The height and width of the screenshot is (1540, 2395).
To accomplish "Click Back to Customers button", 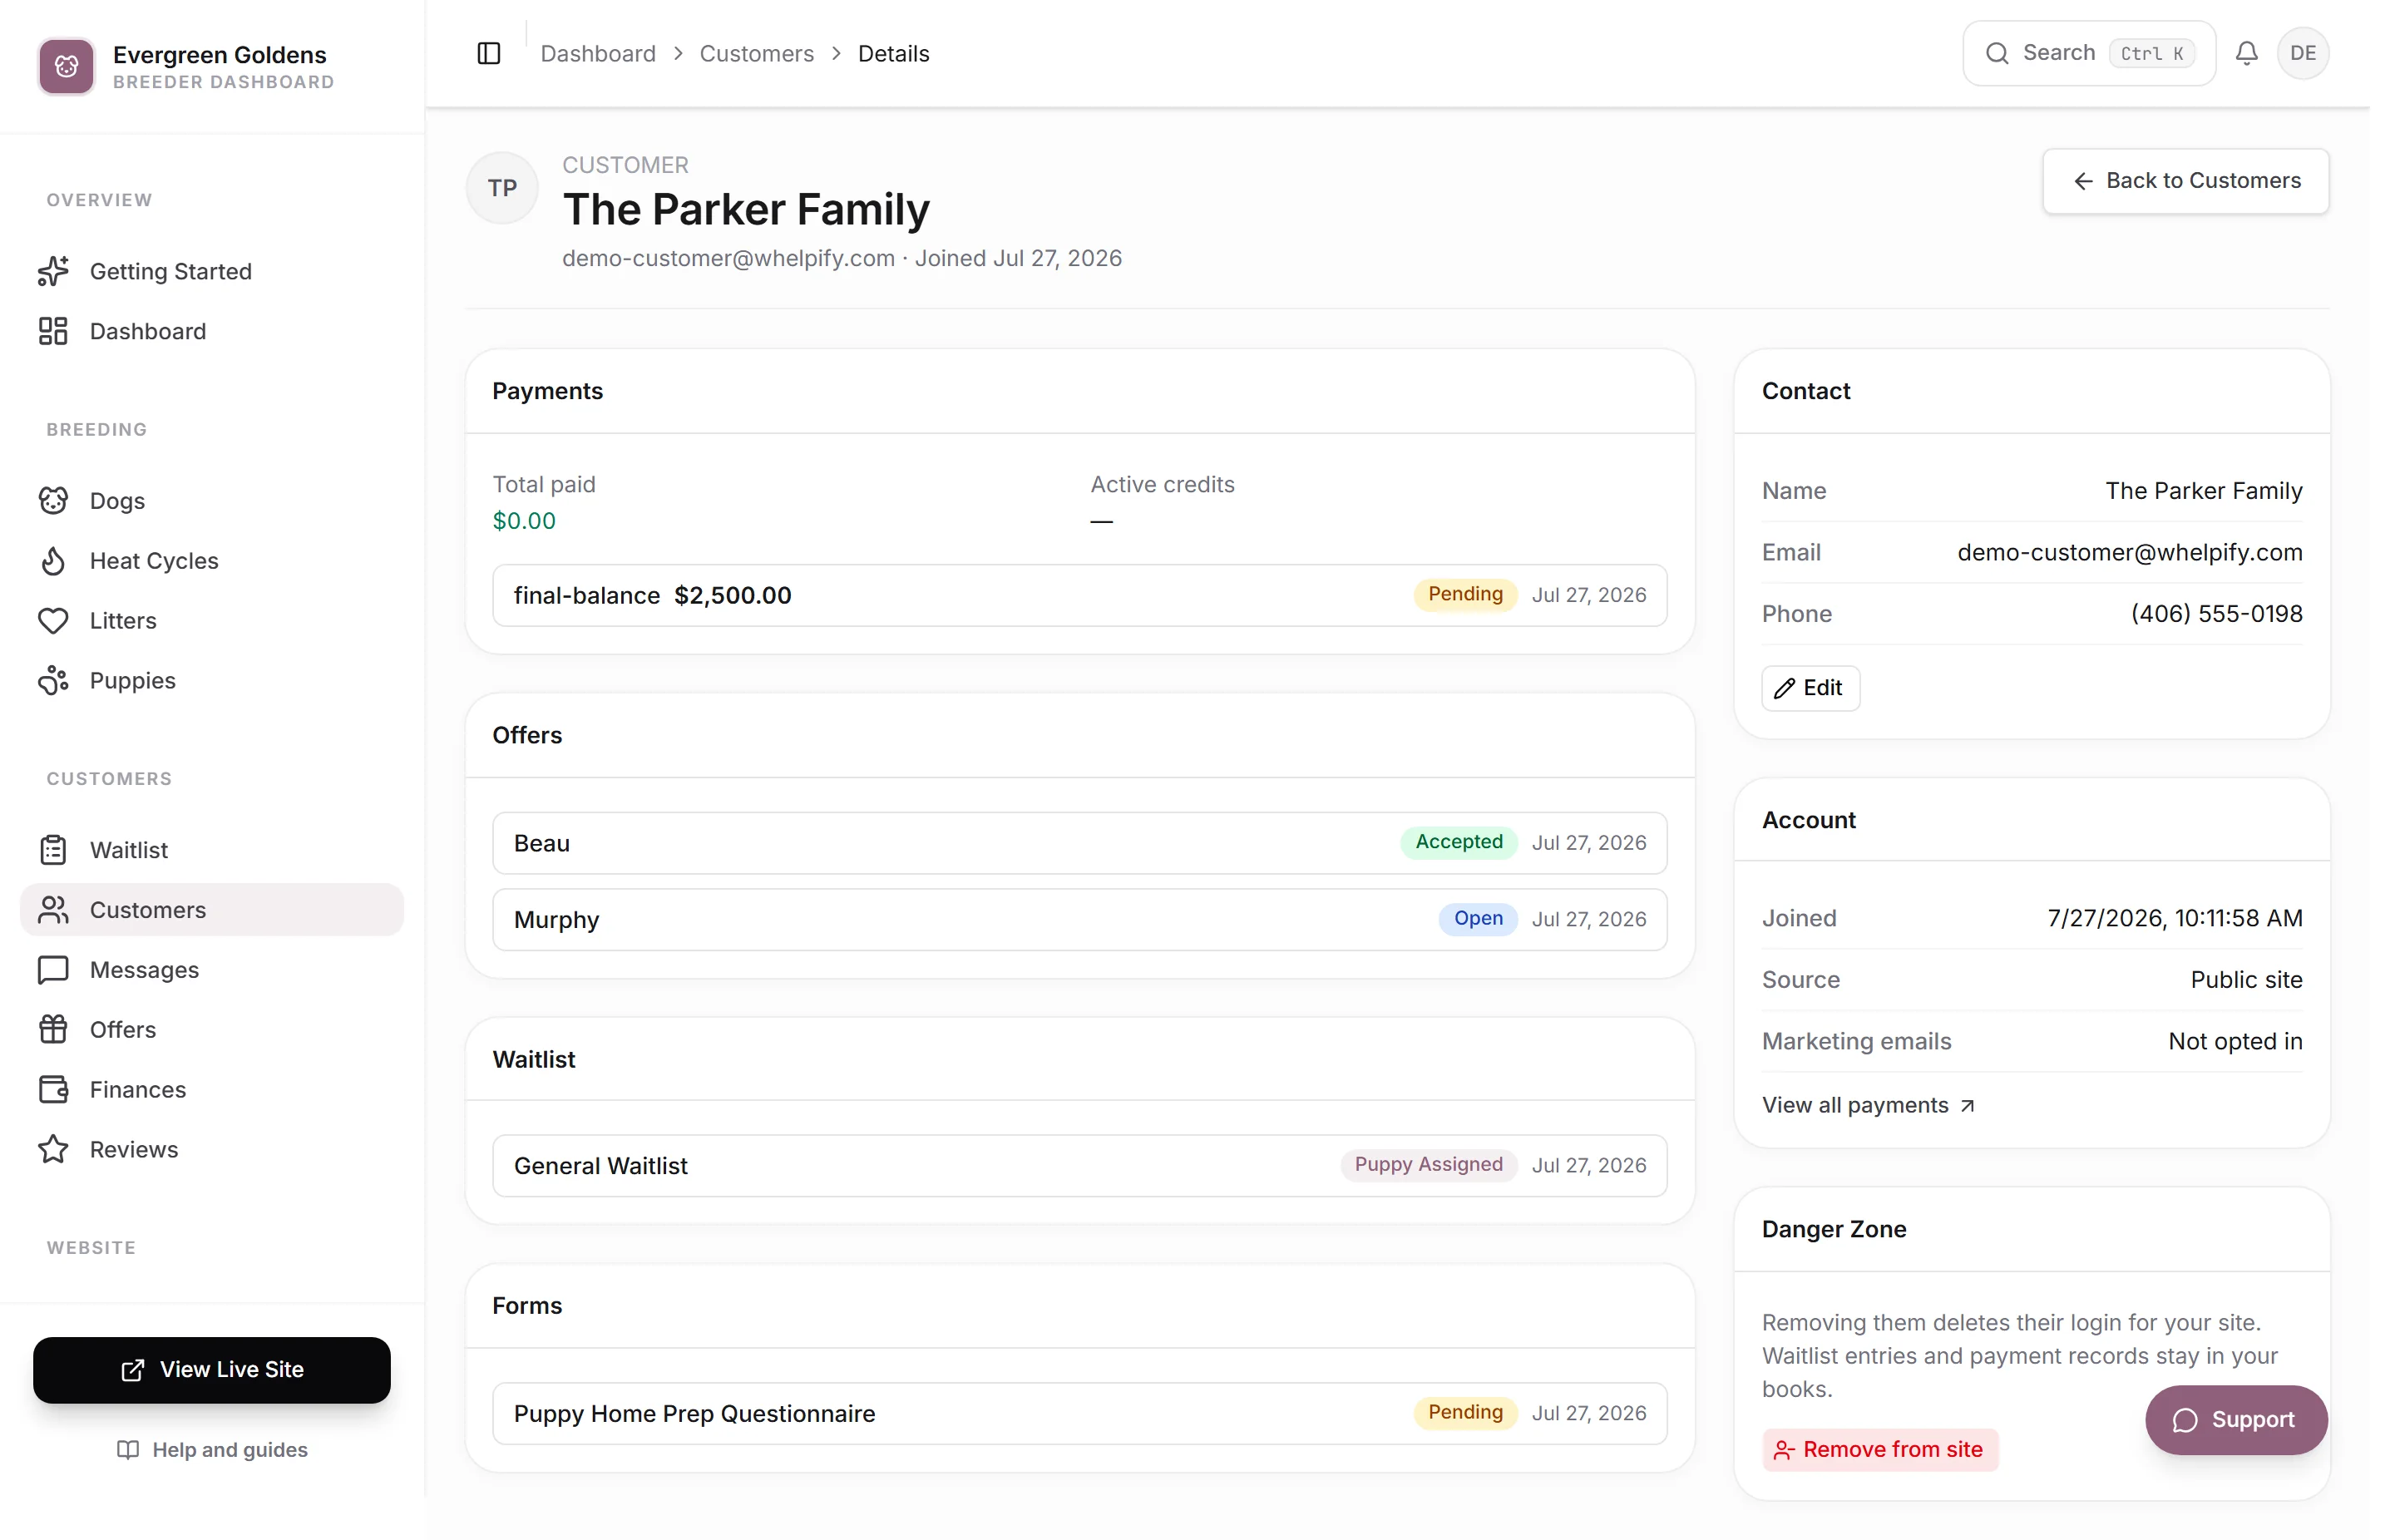I will pos(2186,181).
